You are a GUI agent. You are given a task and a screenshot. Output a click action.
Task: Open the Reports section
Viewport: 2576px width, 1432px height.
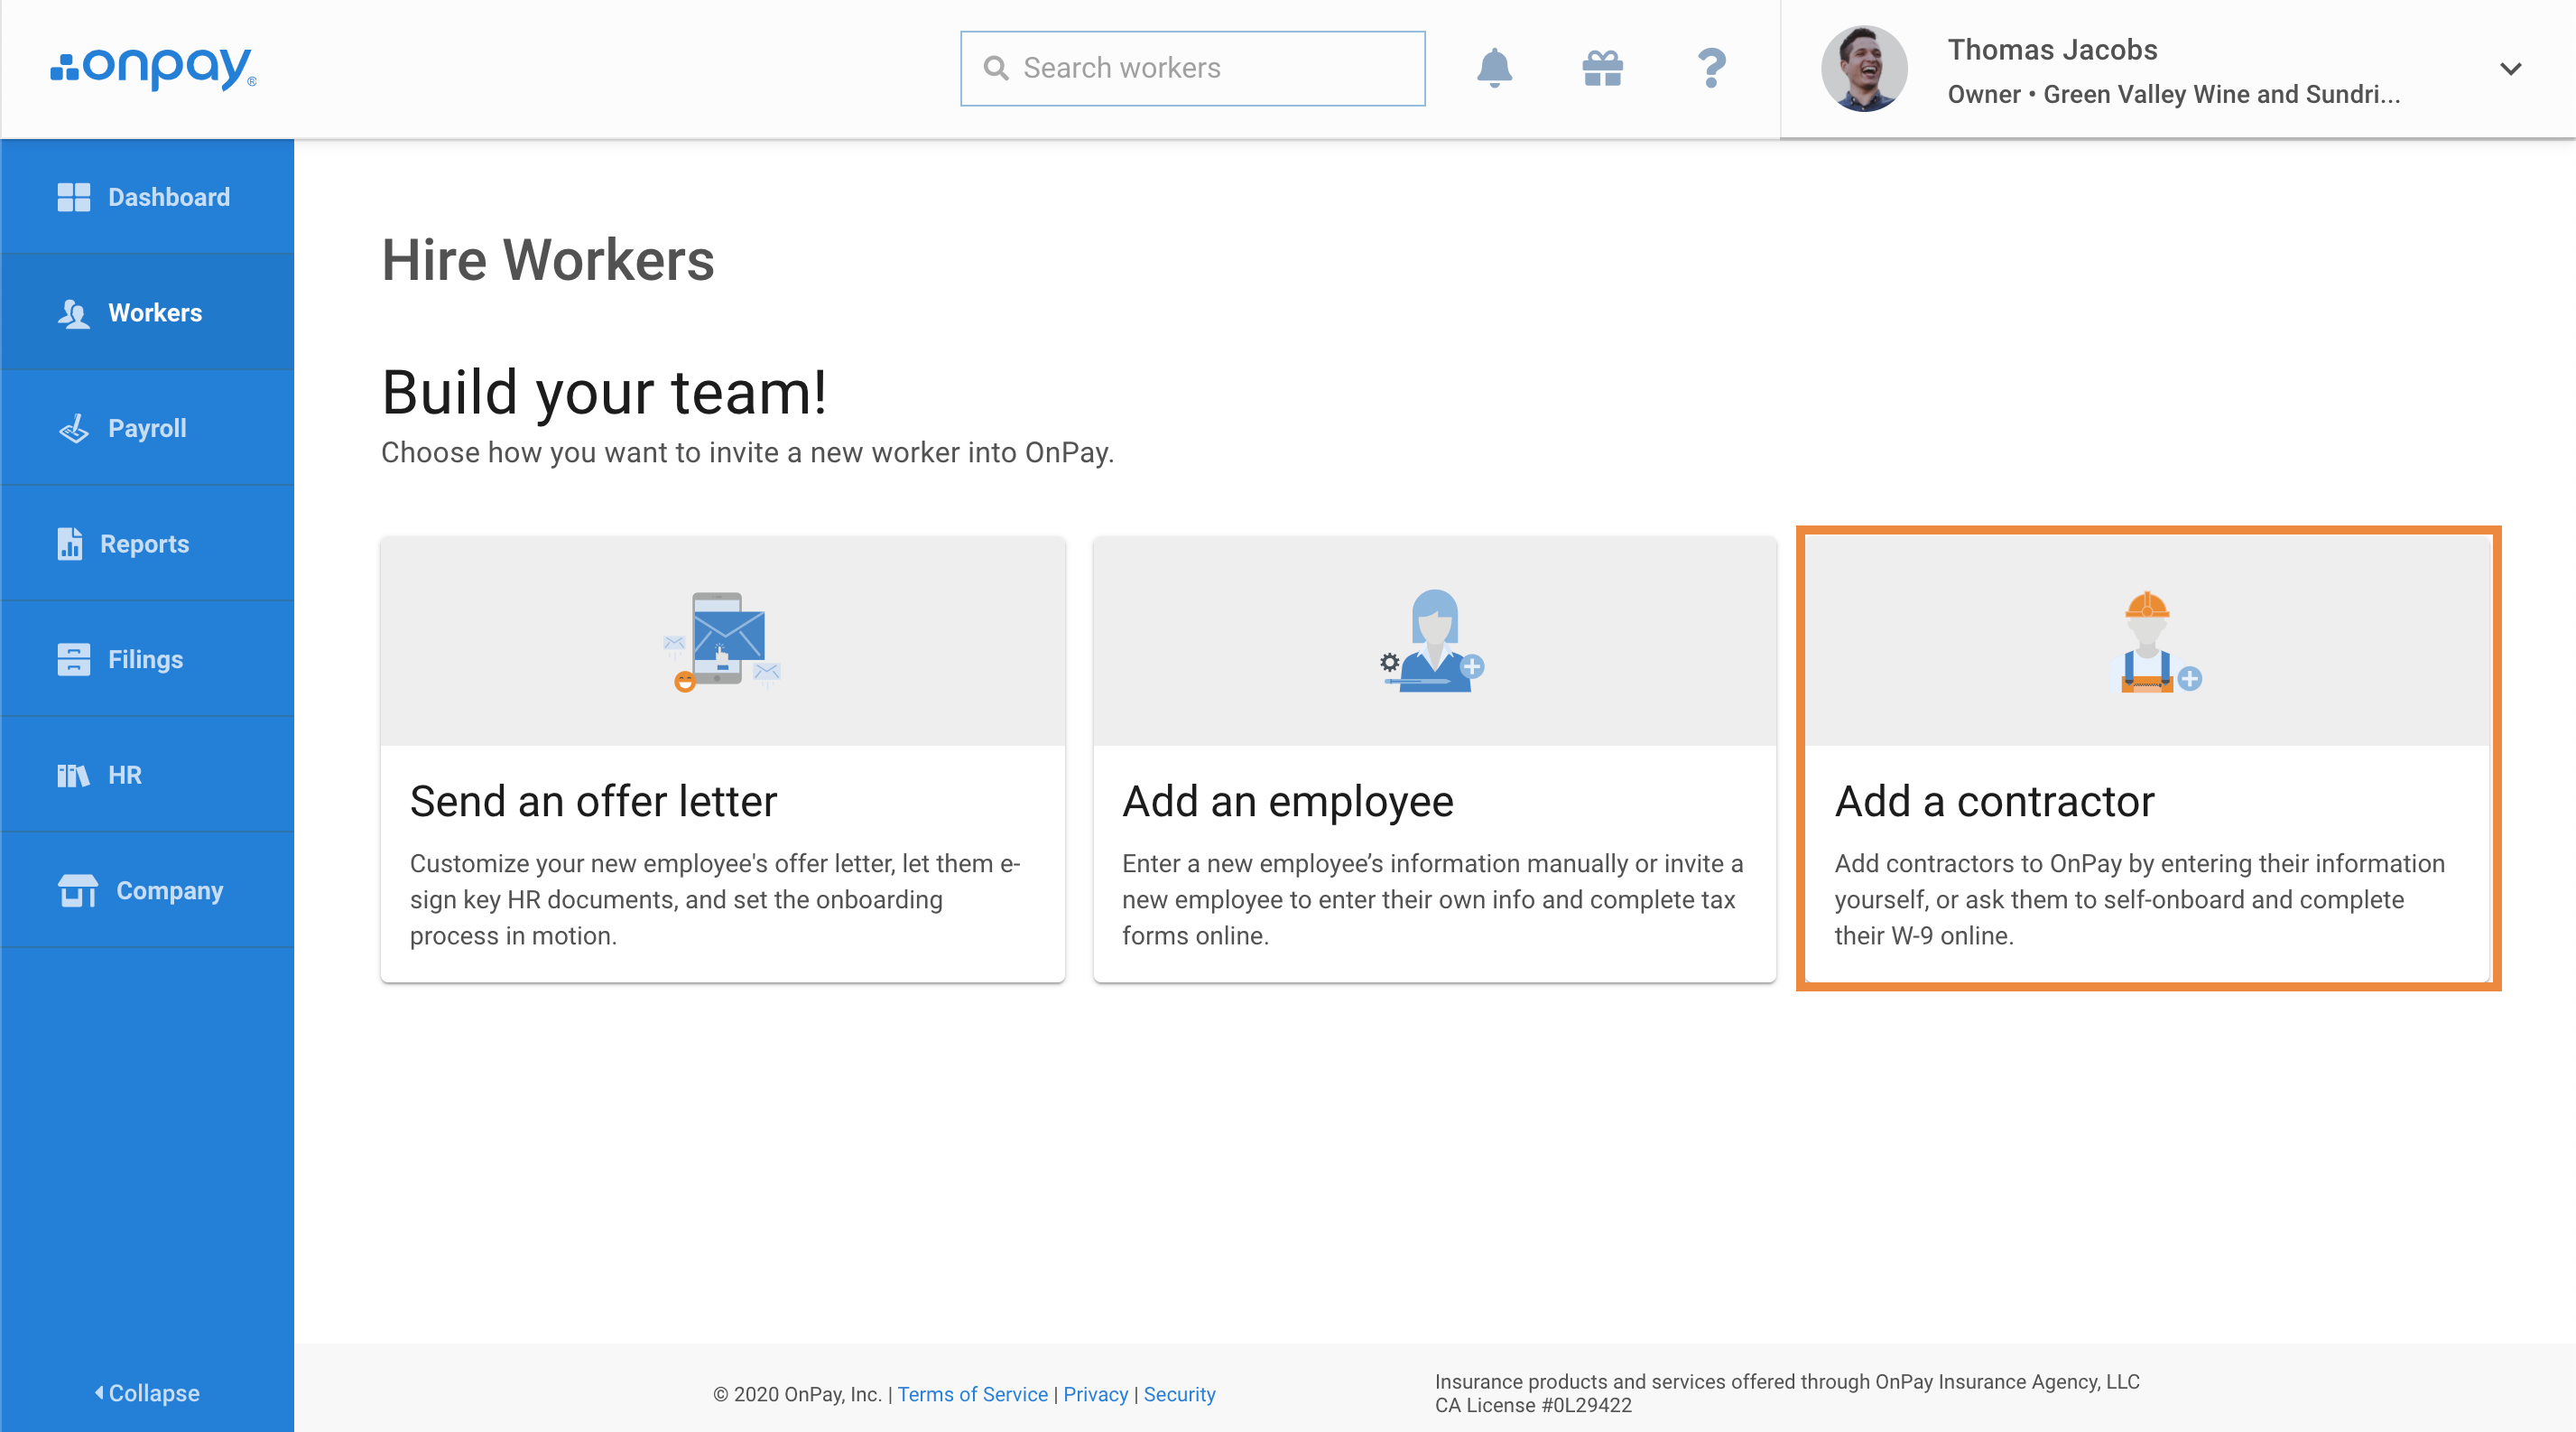point(147,544)
